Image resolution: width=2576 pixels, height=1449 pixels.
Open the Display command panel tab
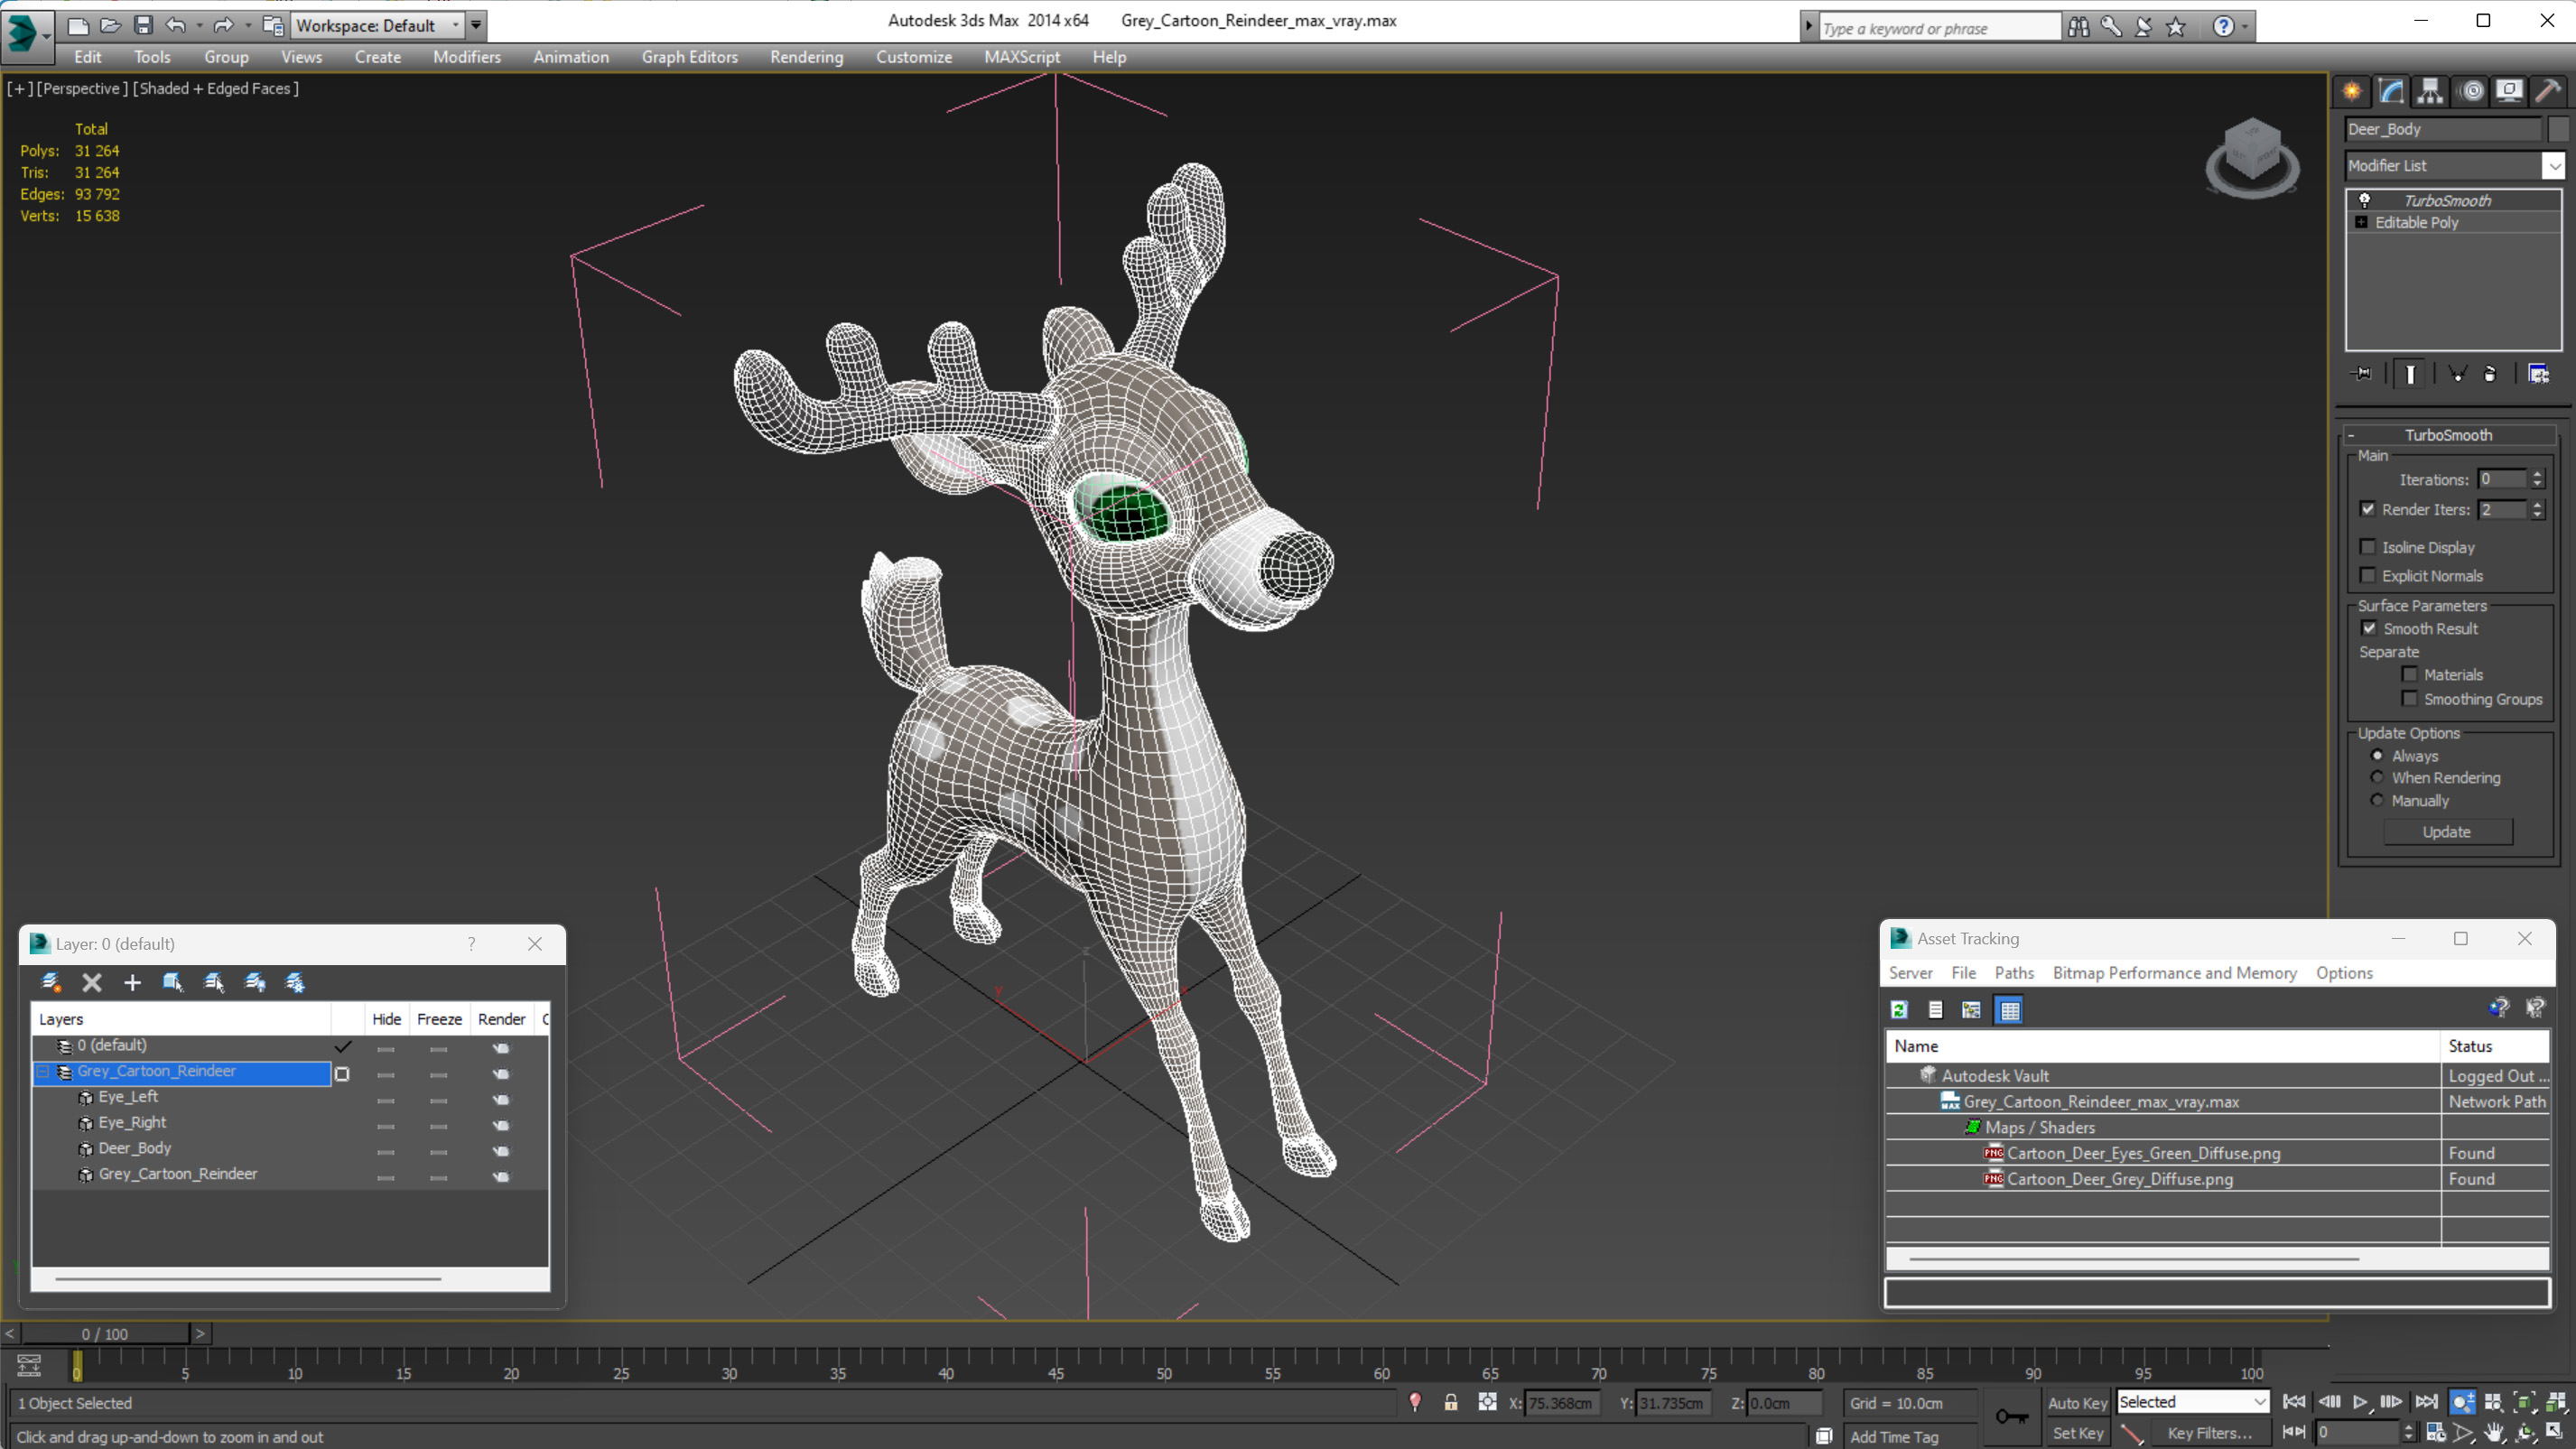click(2509, 91)
